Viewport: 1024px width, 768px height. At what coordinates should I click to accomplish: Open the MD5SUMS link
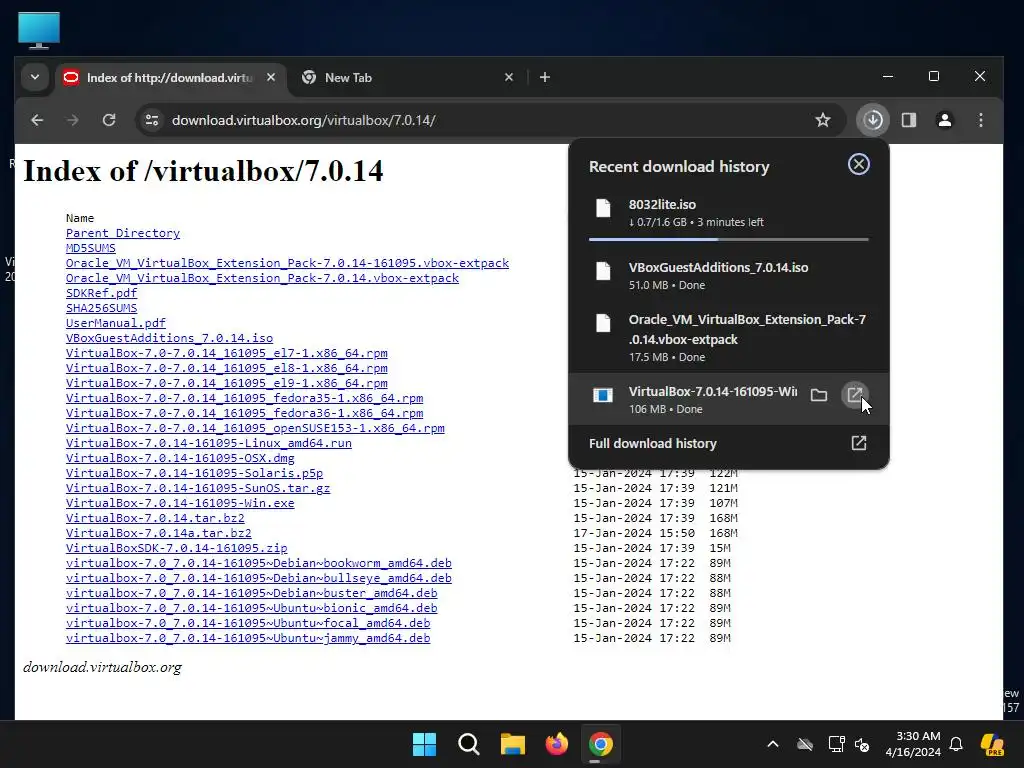point(91,248)
